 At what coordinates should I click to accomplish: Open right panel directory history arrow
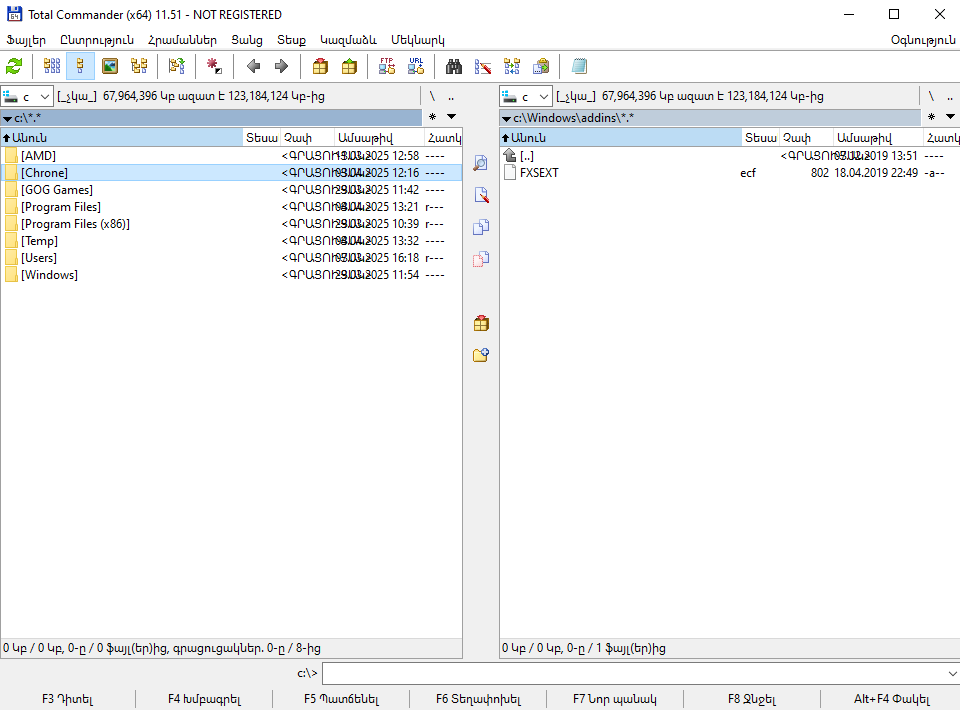coord(951,116)
